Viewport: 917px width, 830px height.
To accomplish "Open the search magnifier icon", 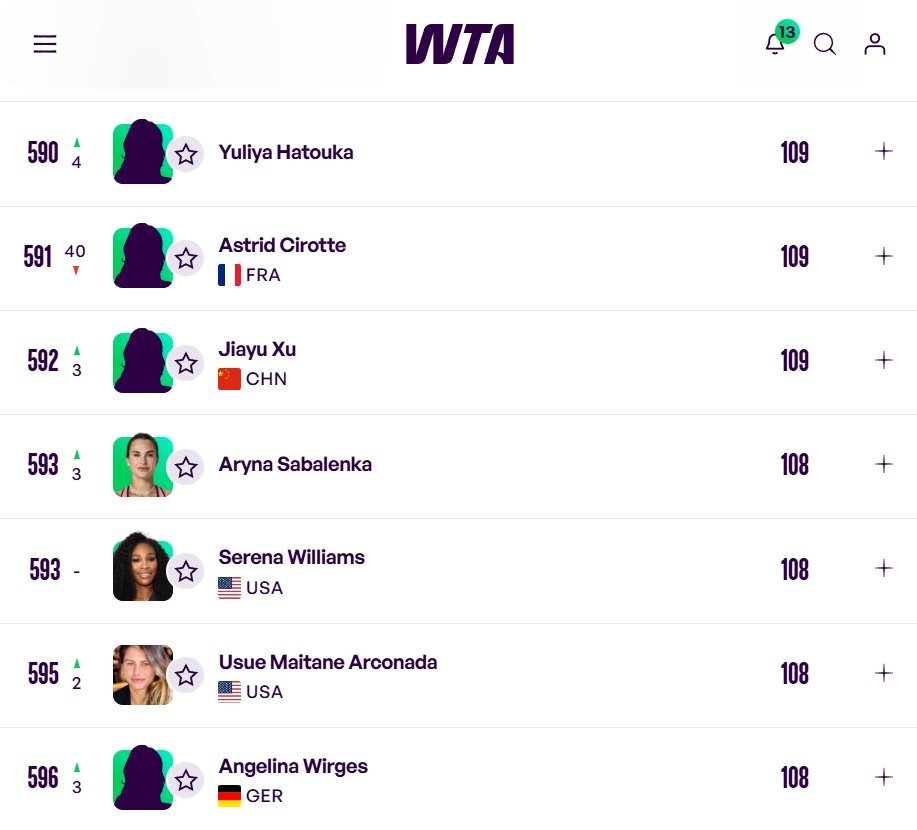I will pos(825,44).
